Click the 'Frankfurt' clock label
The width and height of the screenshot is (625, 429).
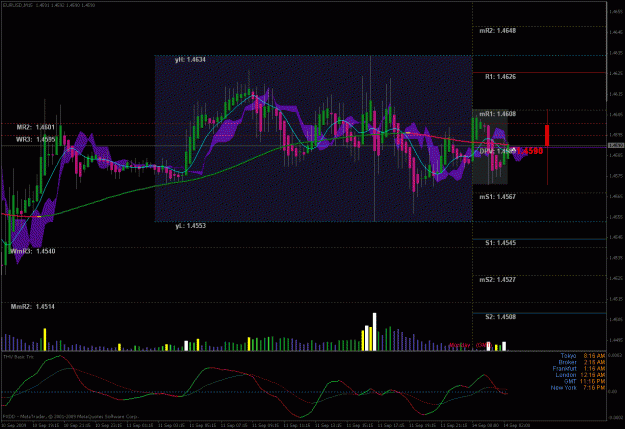click(x=564, y=369)
